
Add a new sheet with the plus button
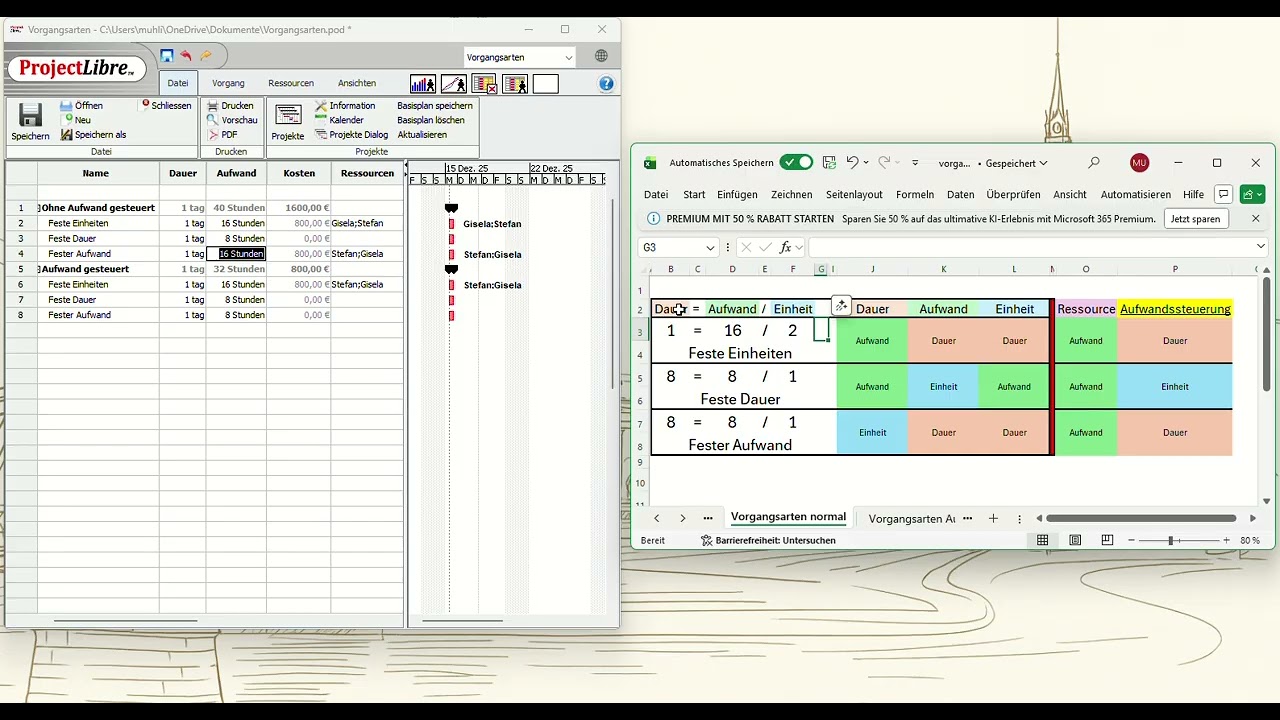tap(993, 518)
